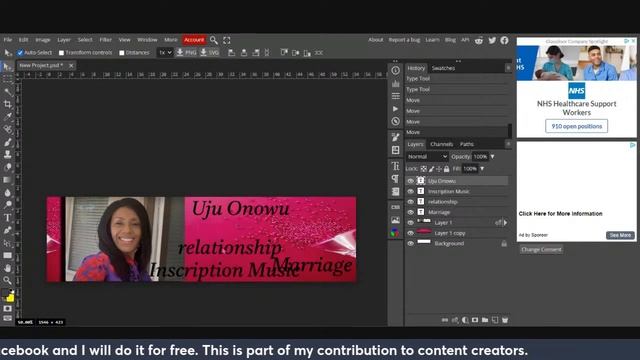Viewport: 640px width, 360px height.
Task: Open the 1x export scale dropdown
Action: point(165,53)
